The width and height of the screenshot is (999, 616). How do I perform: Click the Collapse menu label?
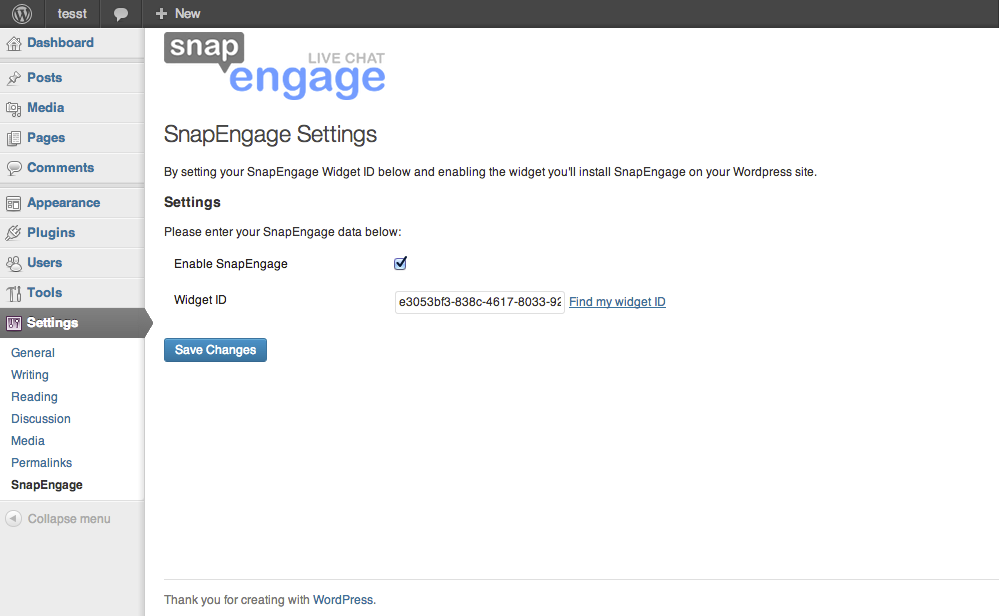tap(69, 519)
